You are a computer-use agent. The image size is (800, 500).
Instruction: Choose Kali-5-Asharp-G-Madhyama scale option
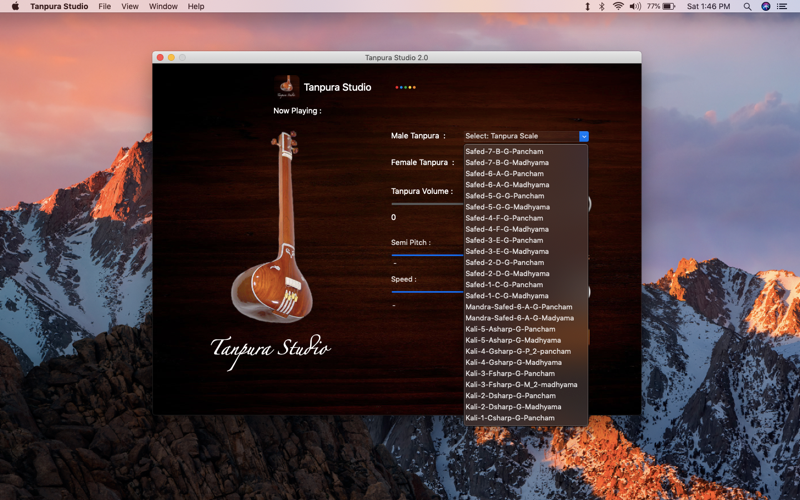click(513, 340)
